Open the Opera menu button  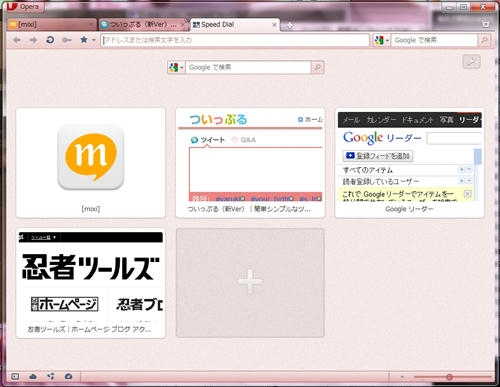pyautogui.click(x=23, y=6)
